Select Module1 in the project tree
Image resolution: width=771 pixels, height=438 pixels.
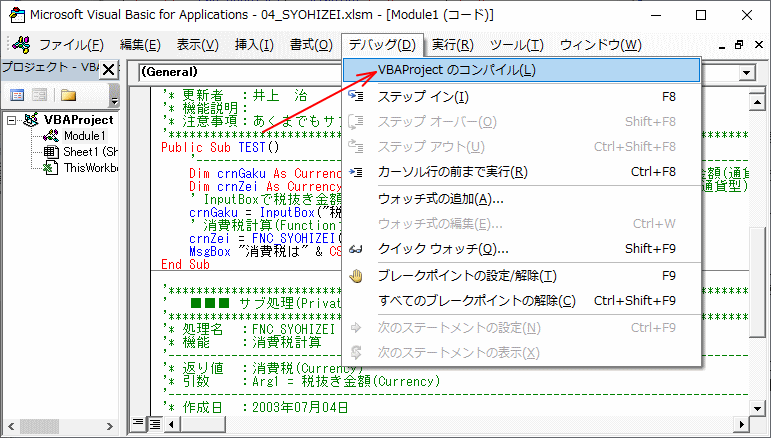pos(85,136)
